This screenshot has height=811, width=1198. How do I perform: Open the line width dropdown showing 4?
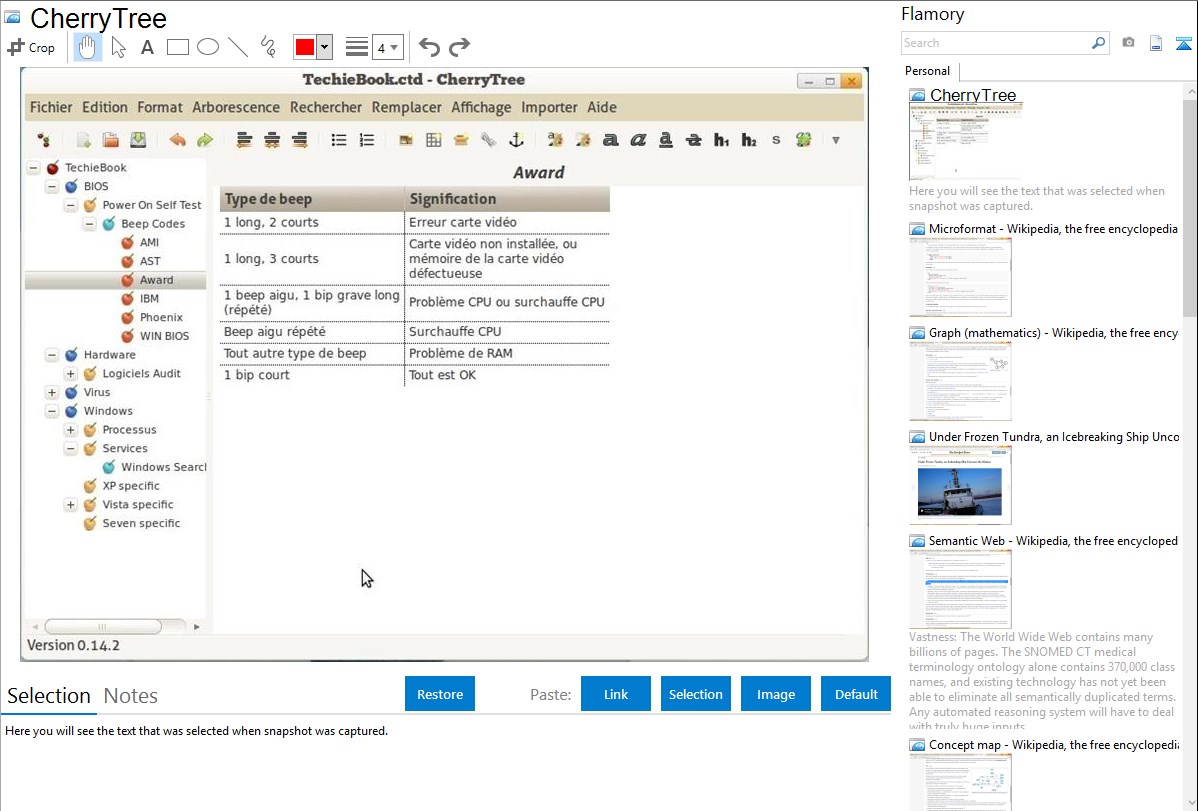pyautogui.click(x=387, y=47)
